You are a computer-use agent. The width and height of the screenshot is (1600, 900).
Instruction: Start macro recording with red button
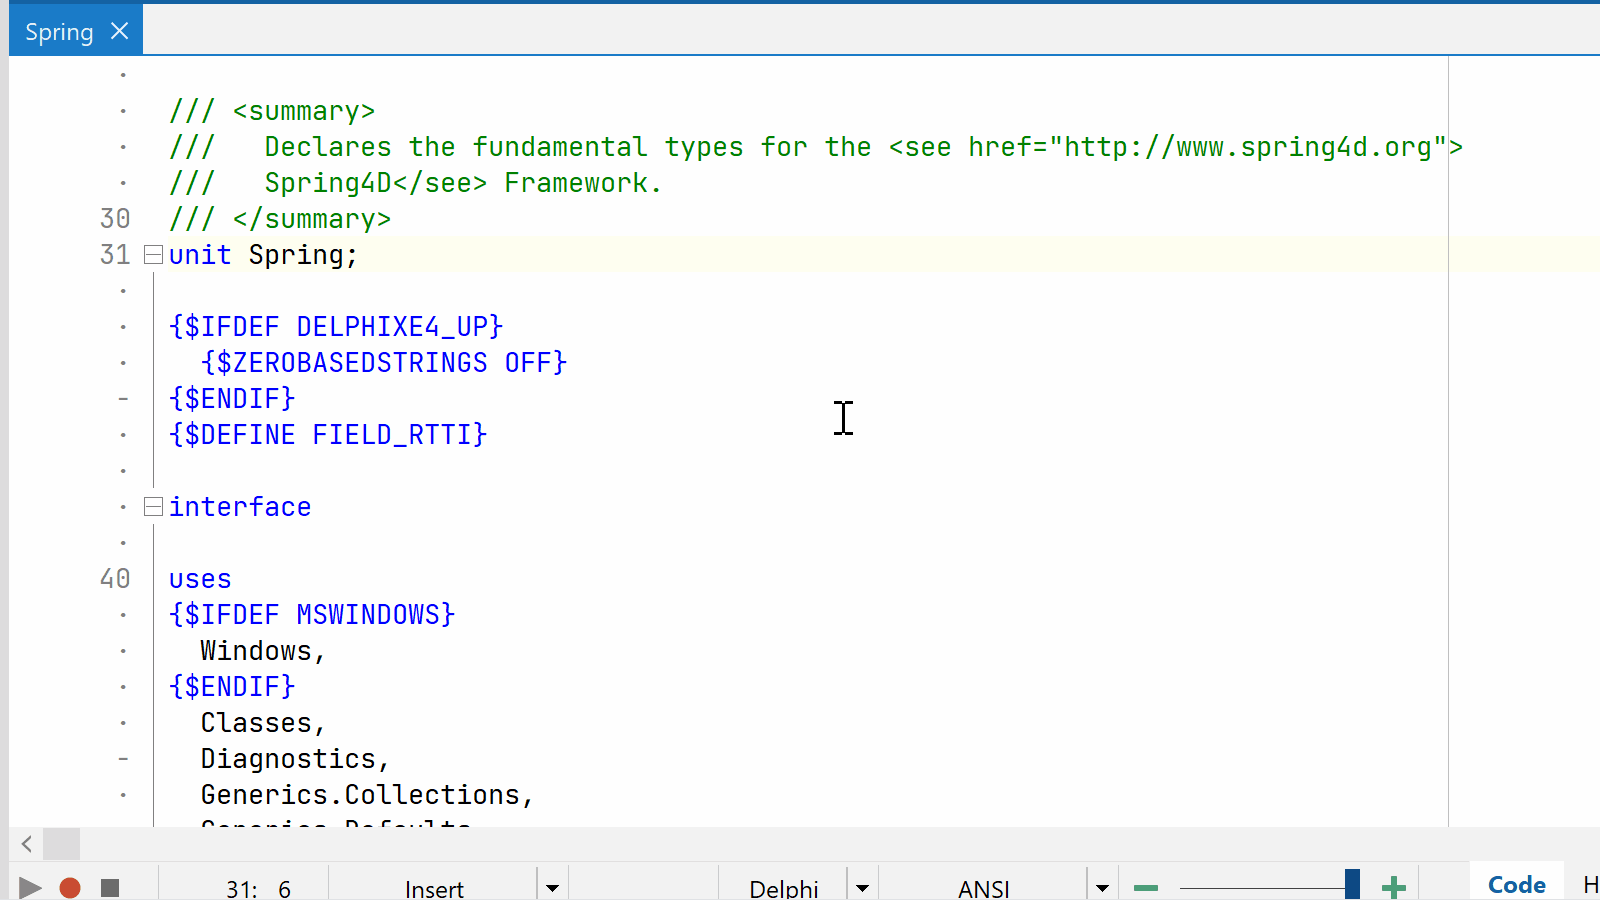(x=70, y=888)
